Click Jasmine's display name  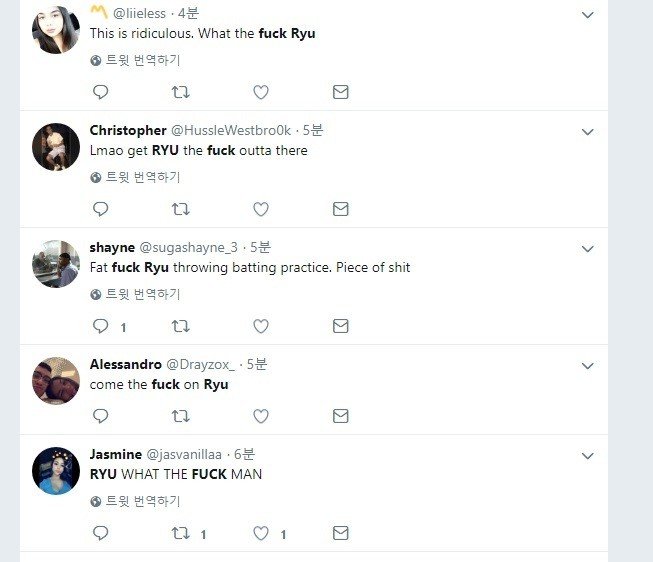[115, 454]
